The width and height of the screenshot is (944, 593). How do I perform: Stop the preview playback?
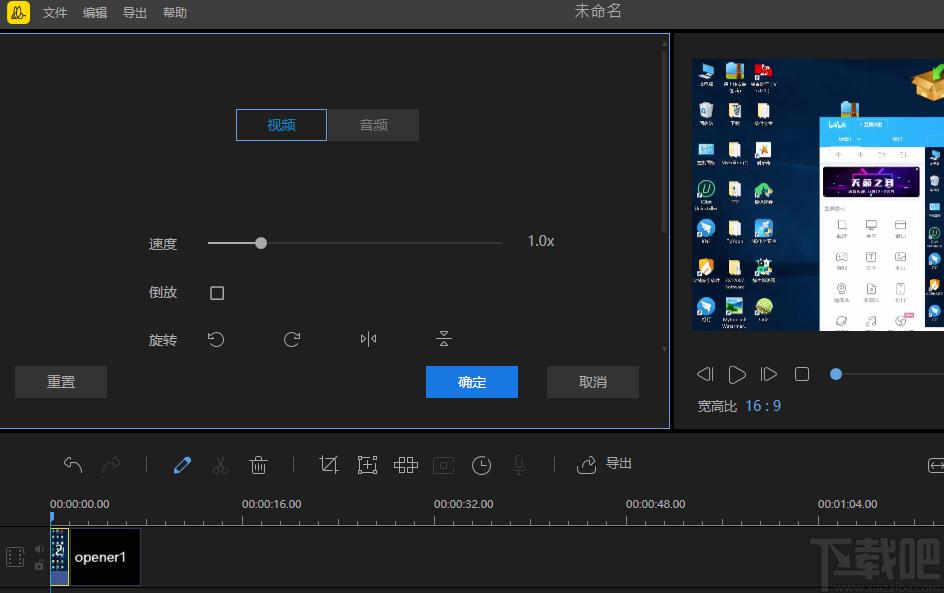[x=802, y=374]
